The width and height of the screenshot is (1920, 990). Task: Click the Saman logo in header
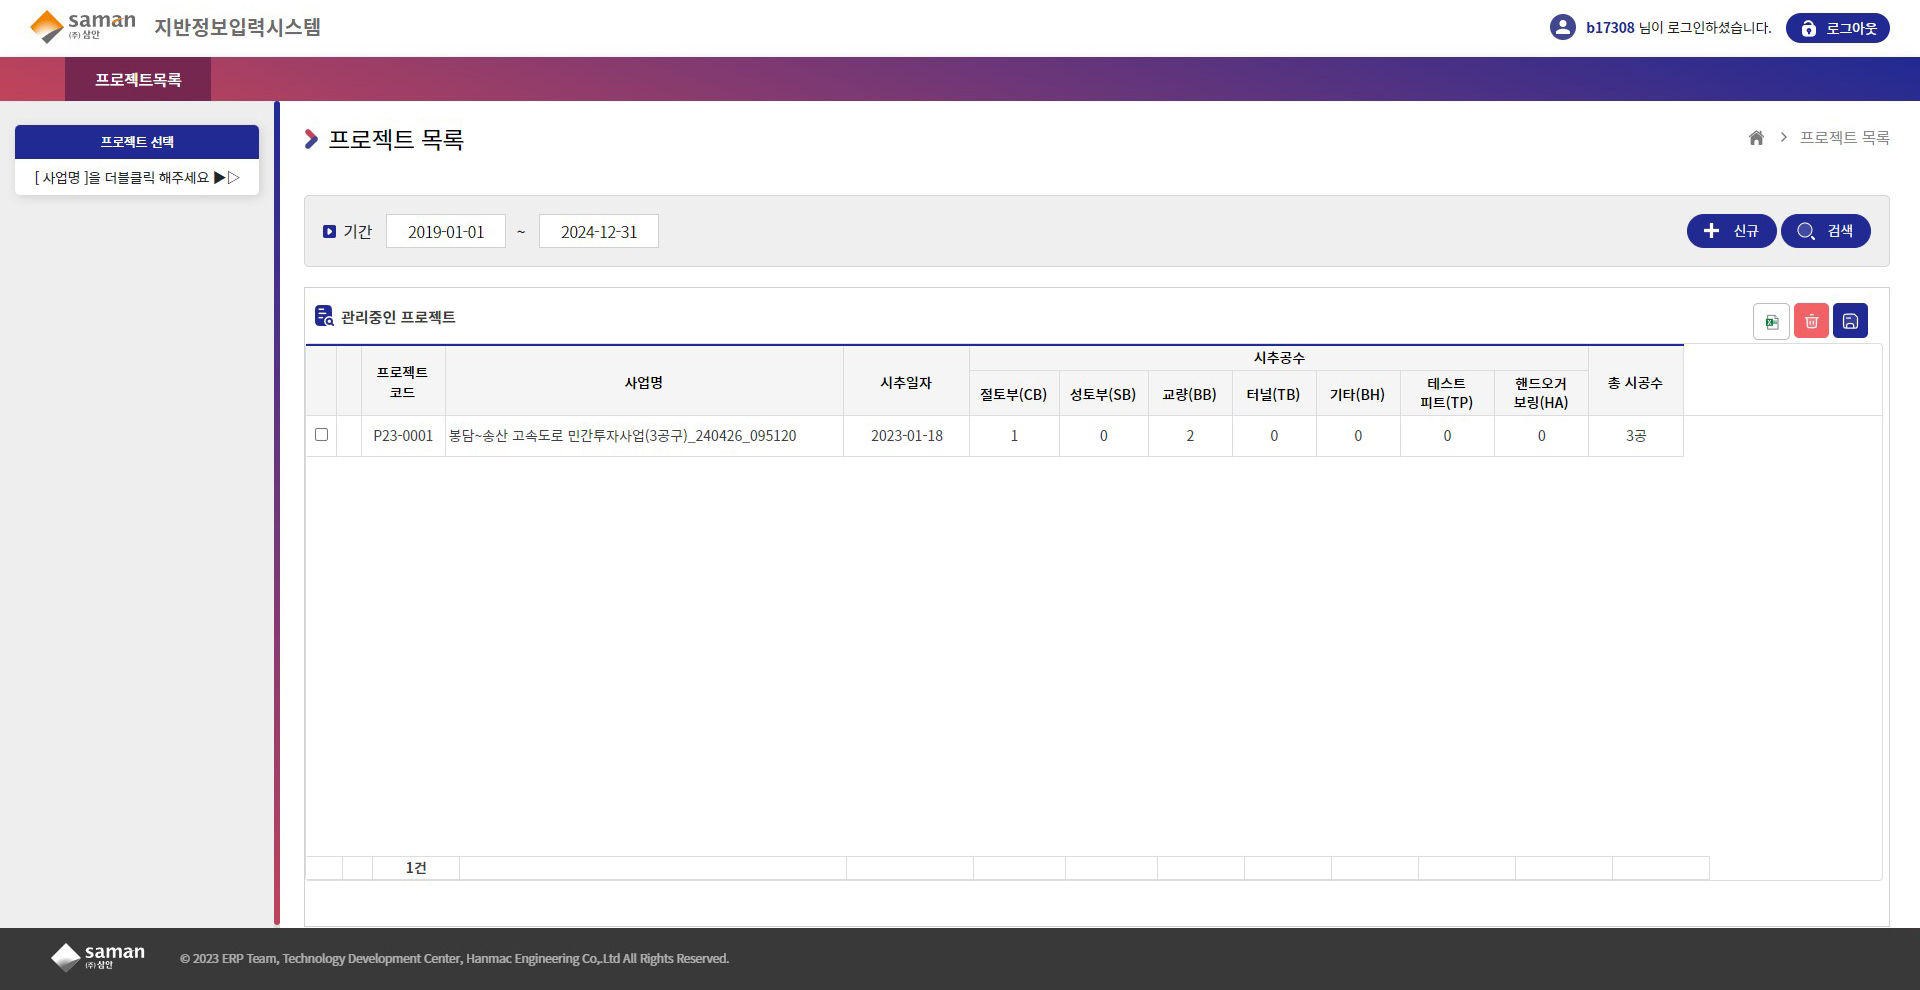point(82,27)
